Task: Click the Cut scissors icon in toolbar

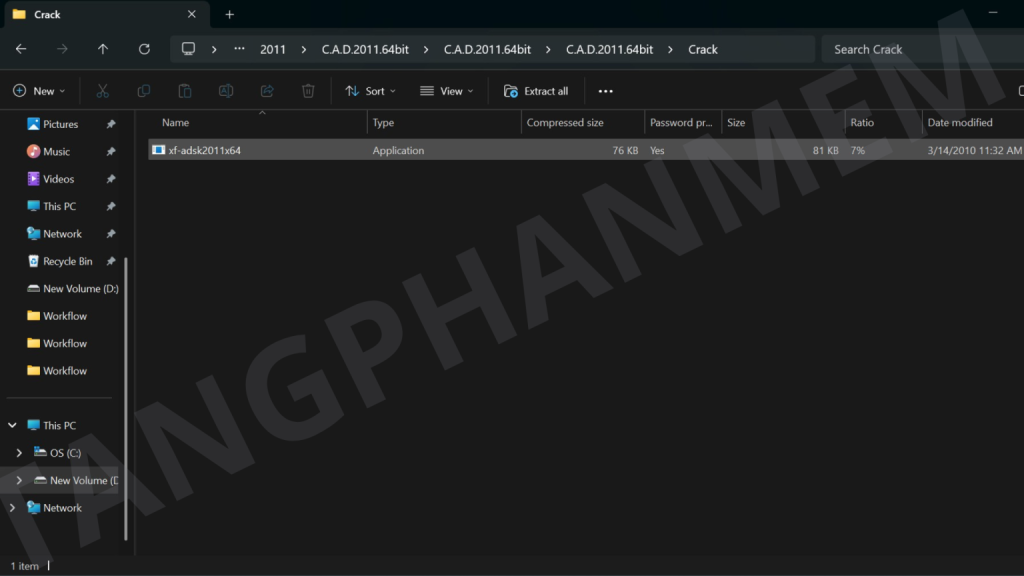Action: click(102, 91)
